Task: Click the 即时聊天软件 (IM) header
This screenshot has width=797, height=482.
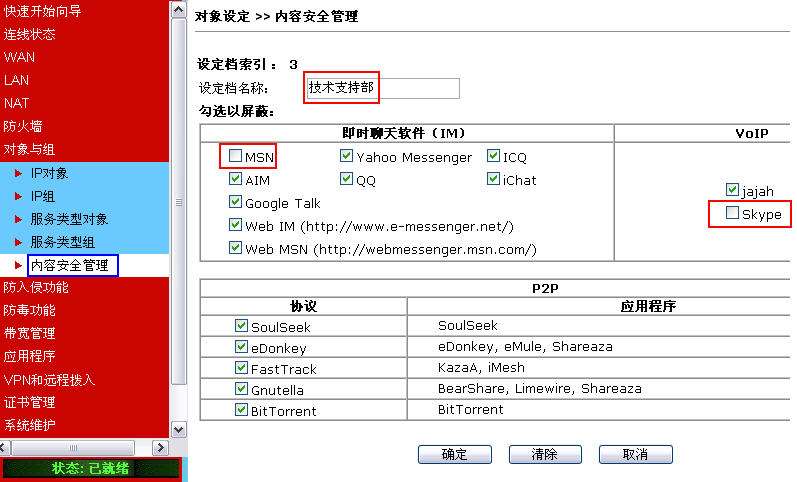Action: (x=404, y=133)
